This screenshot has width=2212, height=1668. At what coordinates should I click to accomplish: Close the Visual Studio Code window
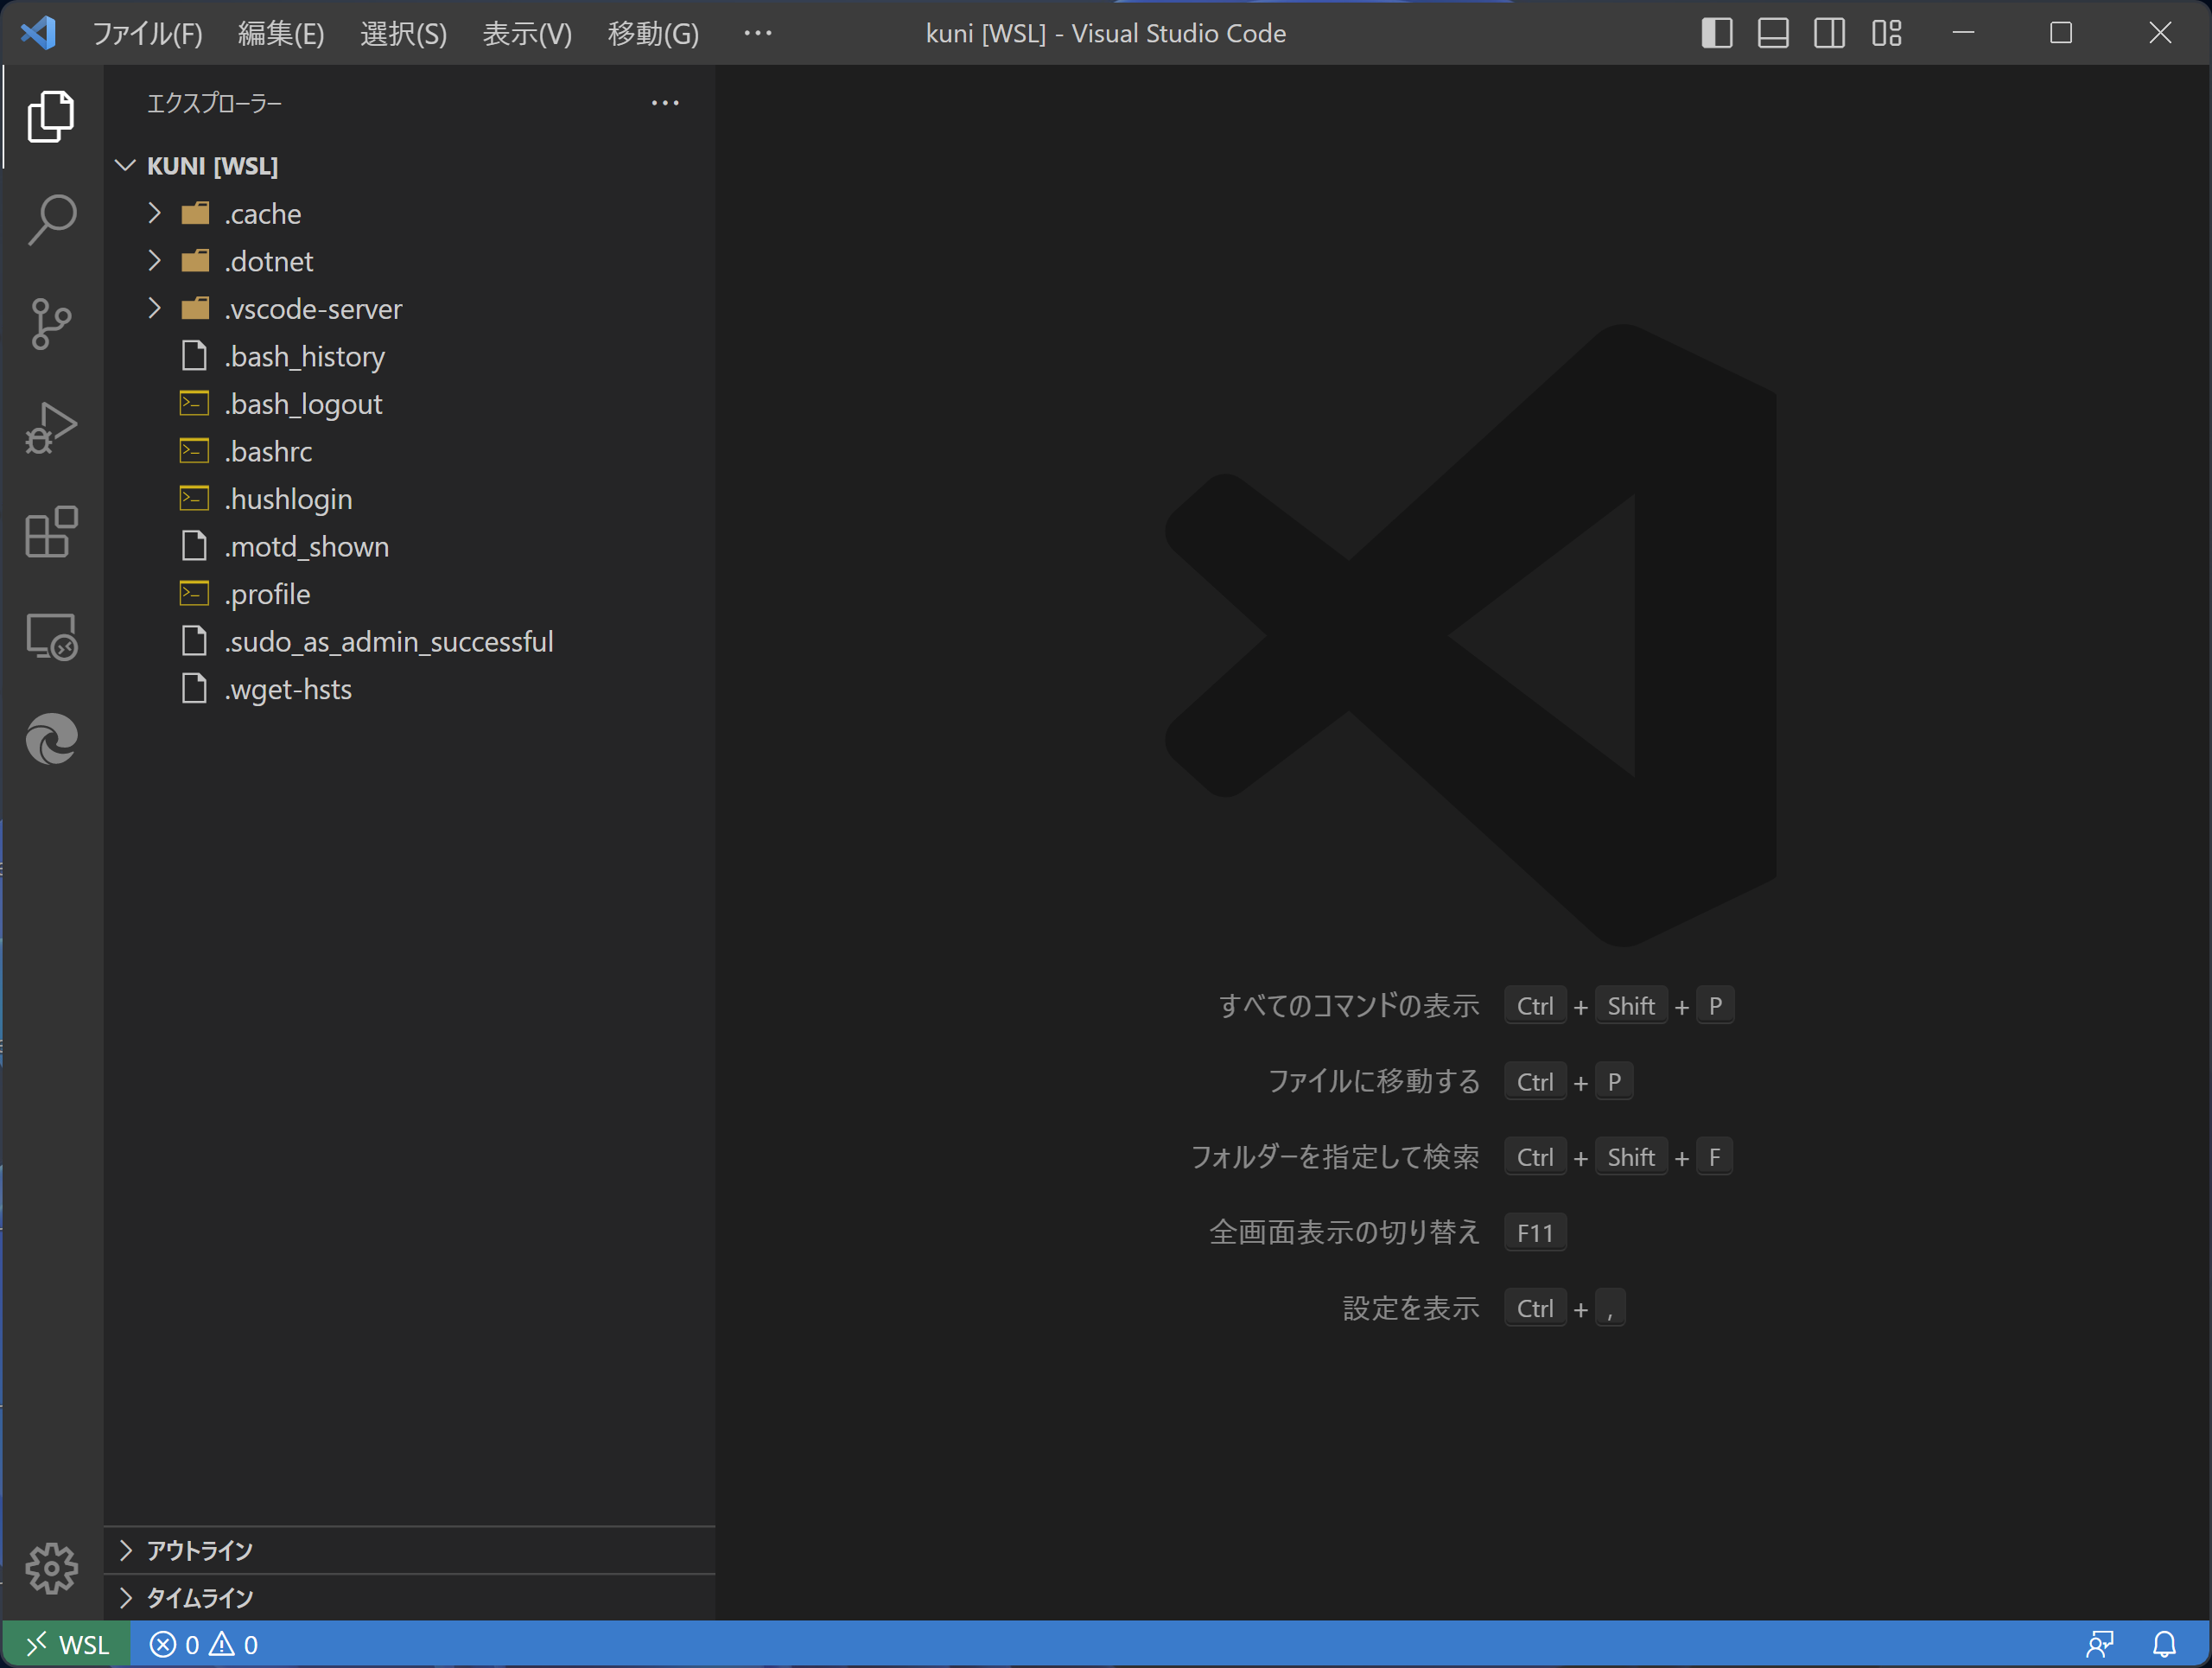(2160, 33)
